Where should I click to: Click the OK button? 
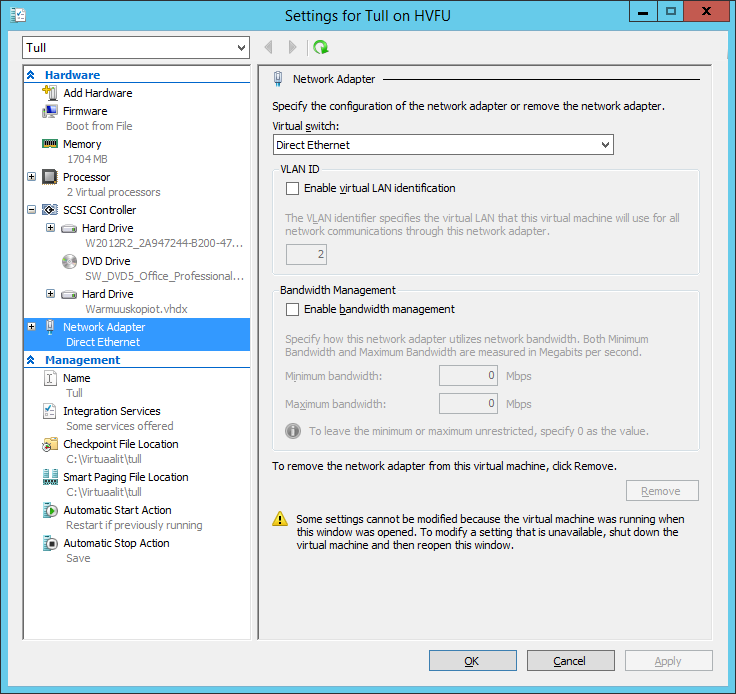click(472, 661)
